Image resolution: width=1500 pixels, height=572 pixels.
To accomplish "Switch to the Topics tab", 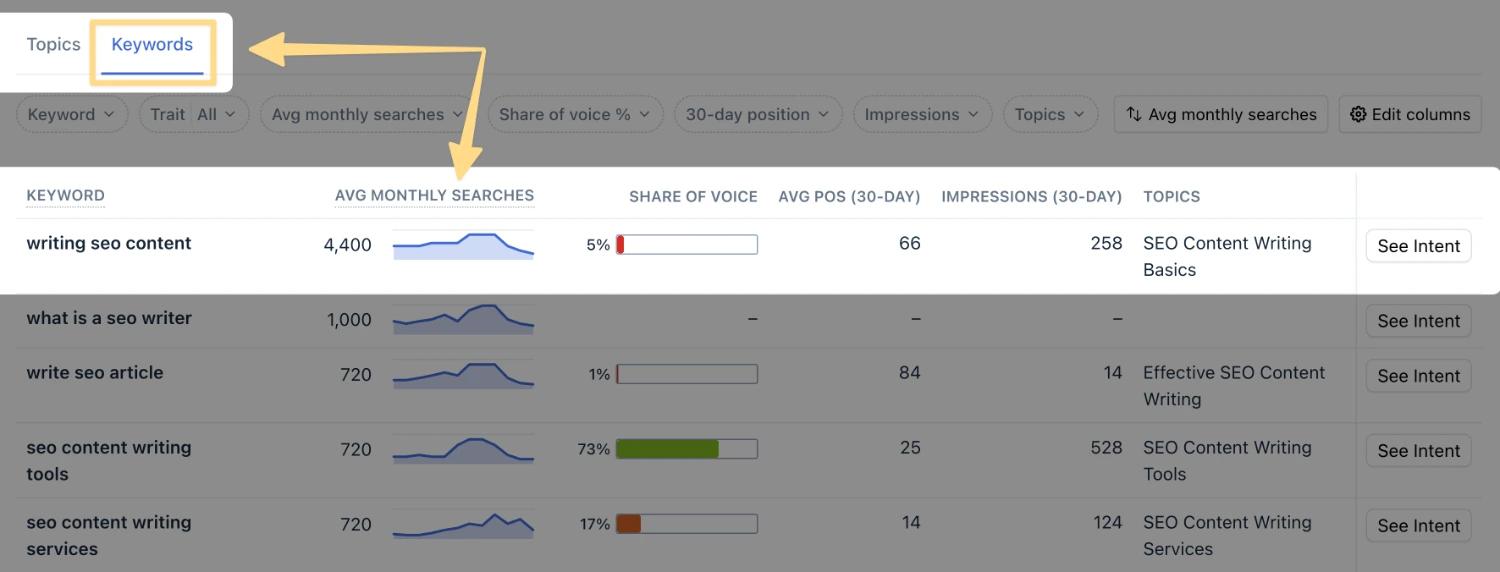I will point(53,45).
